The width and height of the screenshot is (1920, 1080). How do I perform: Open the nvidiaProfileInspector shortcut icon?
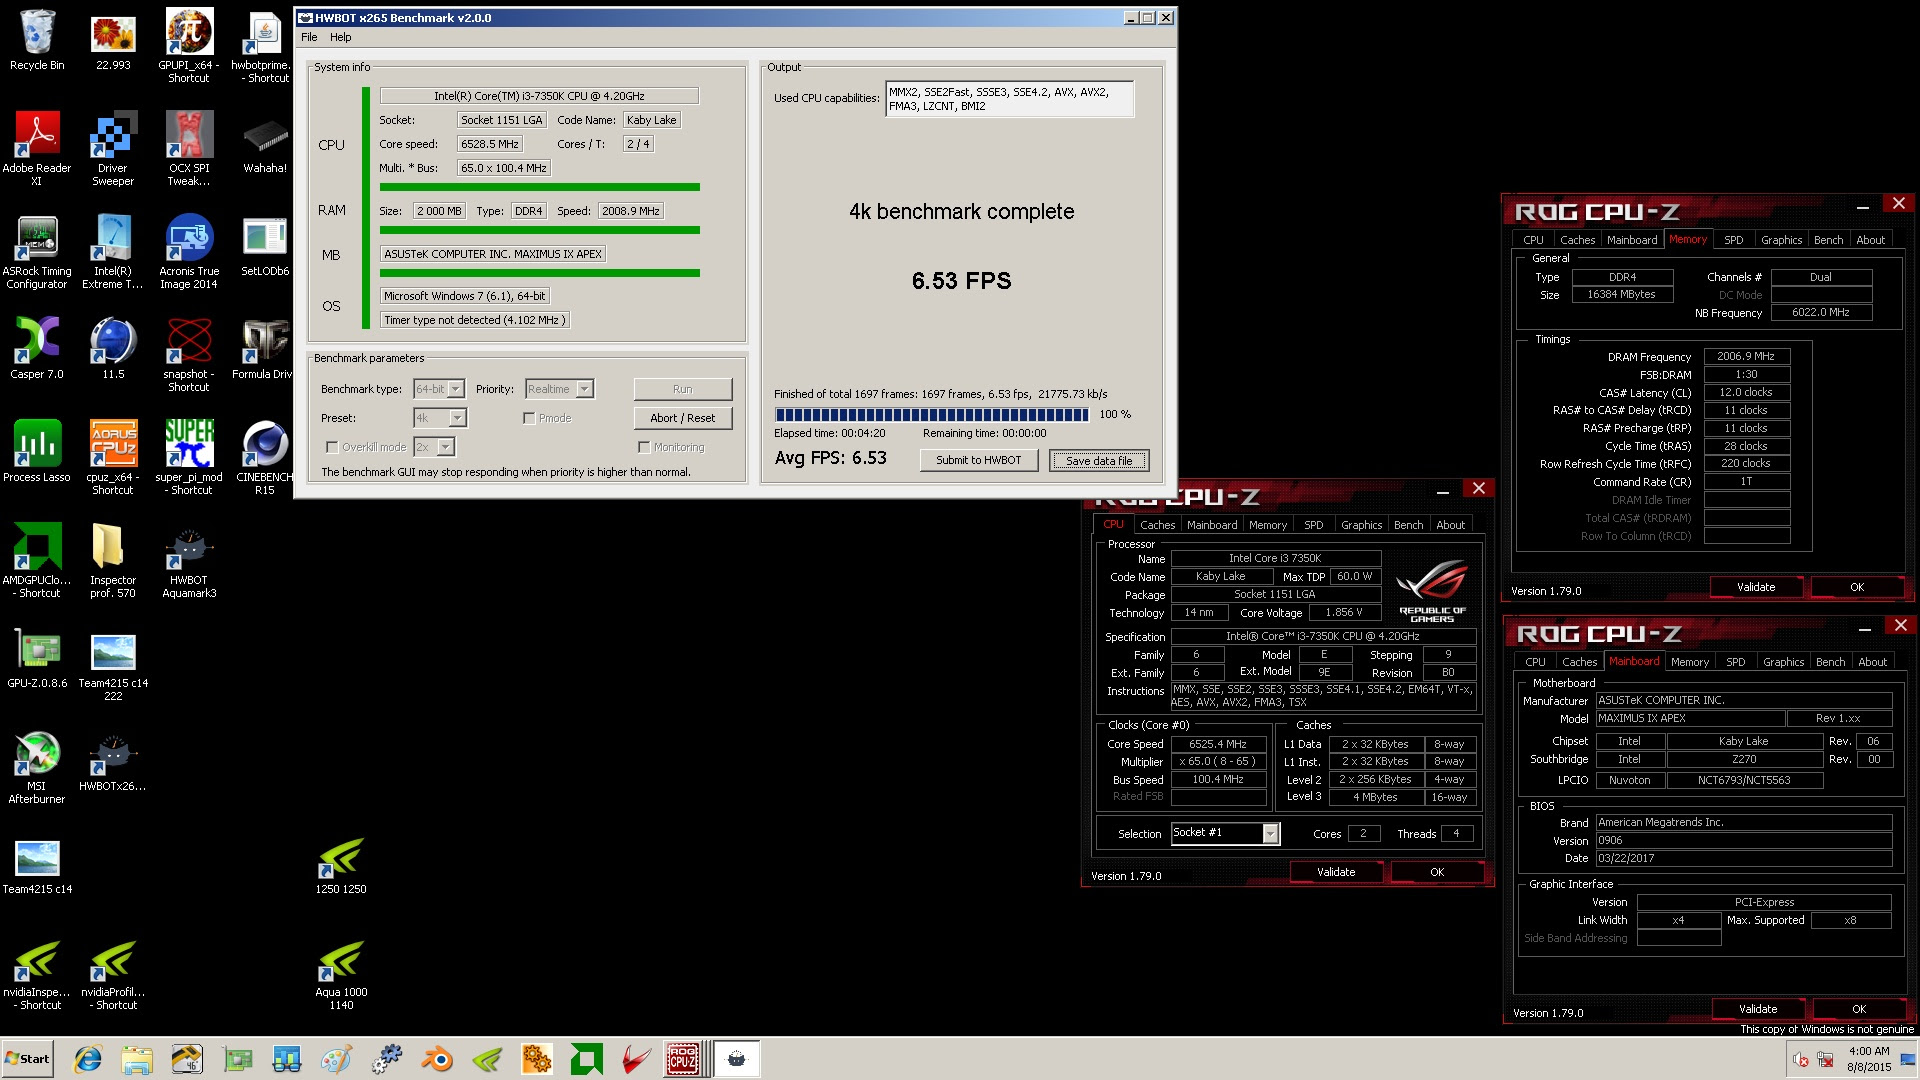tap(113, 973)
